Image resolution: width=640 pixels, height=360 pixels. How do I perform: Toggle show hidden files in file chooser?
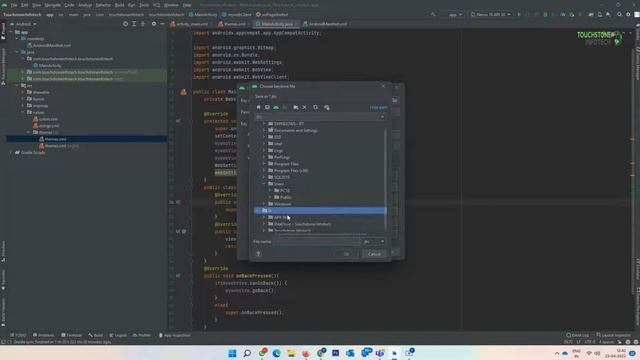pyautogui.click(x=327, y=107)
